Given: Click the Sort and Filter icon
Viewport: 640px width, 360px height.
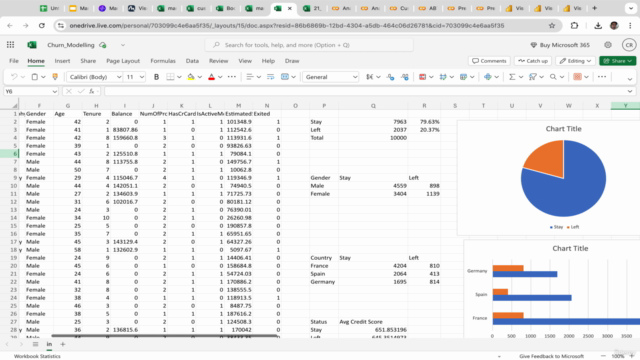Looking at the screenshot, I should (x=533, y=77).
